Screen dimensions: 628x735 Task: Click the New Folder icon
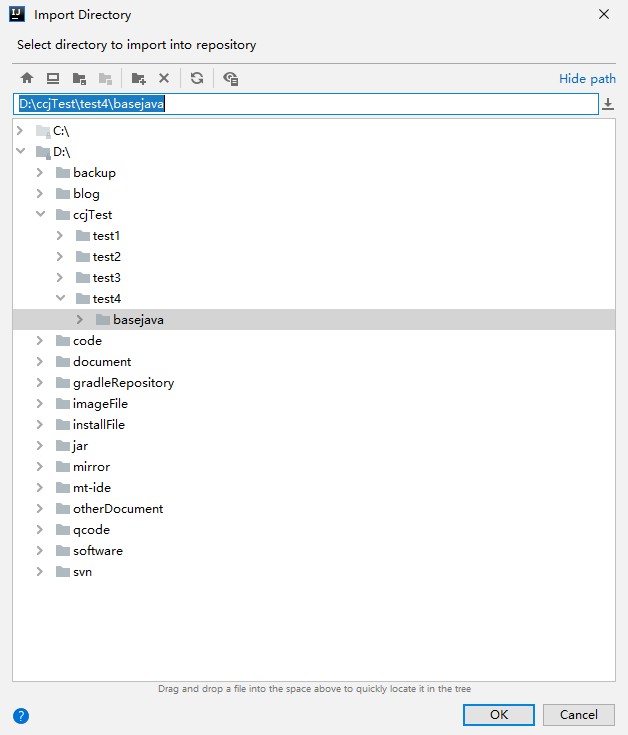[139, 78]
